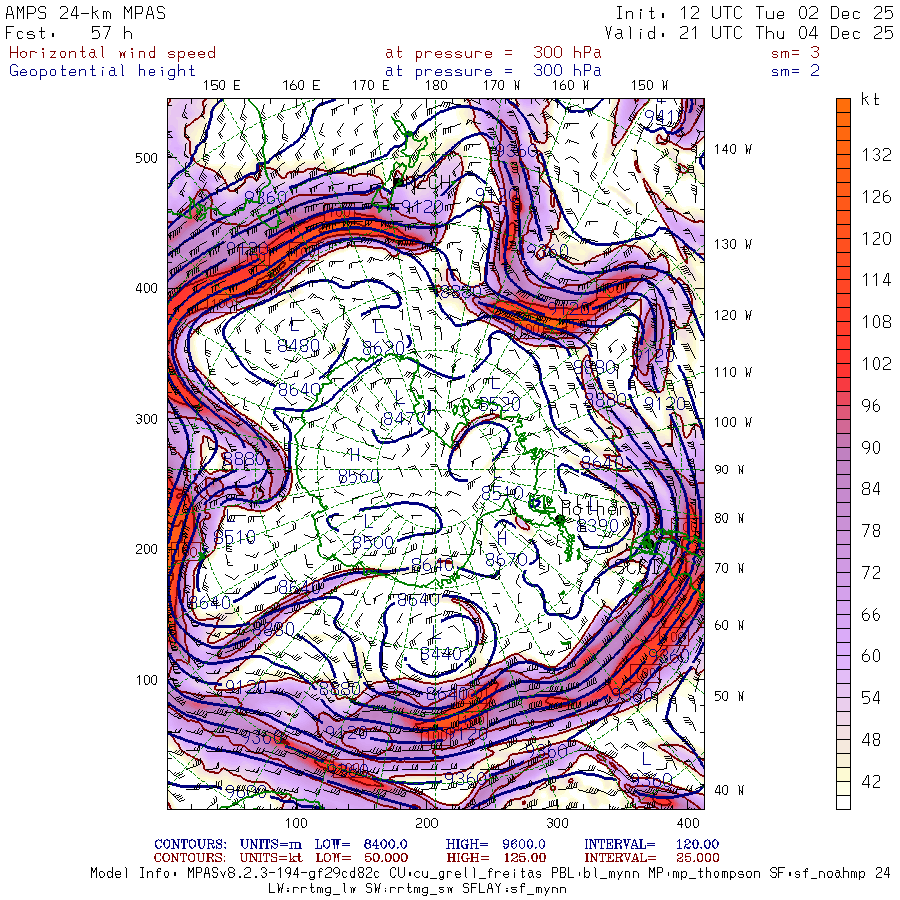
Task: Click the "LW:rrtmg_lw SW:rrtmg_sw" footer line
Action: point(417,889)
